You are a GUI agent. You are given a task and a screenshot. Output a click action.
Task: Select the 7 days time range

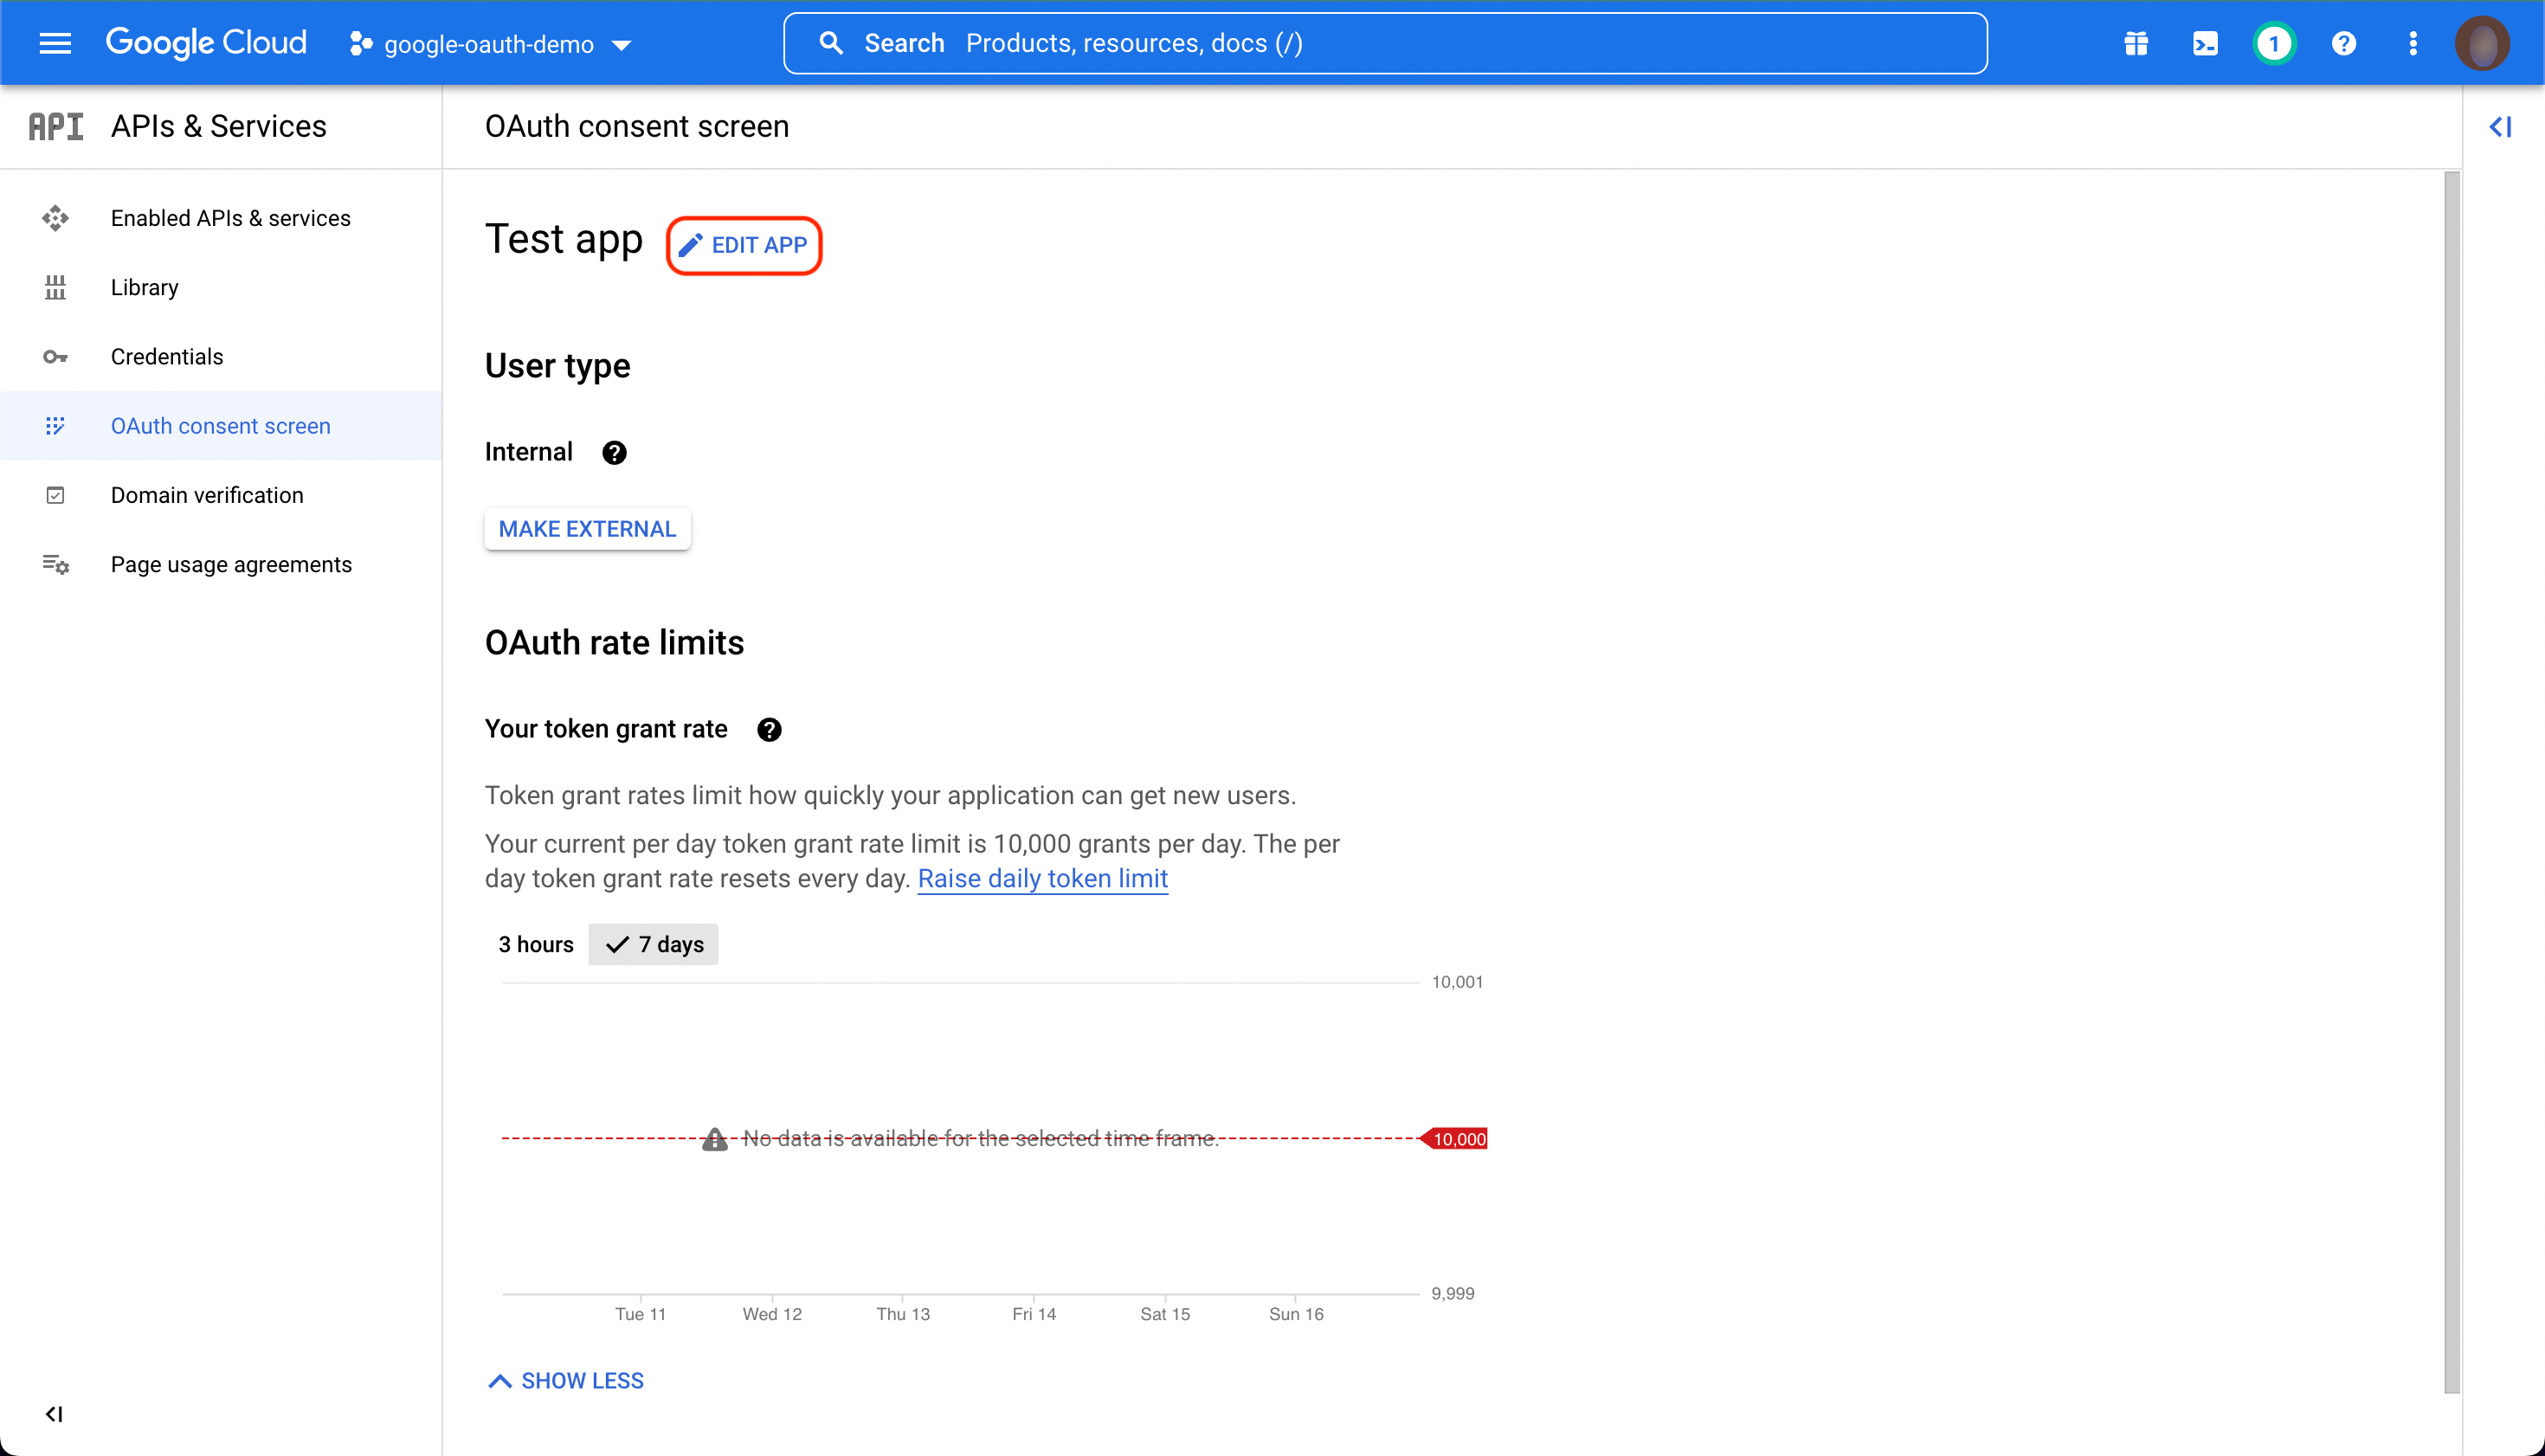click(654, 944)
